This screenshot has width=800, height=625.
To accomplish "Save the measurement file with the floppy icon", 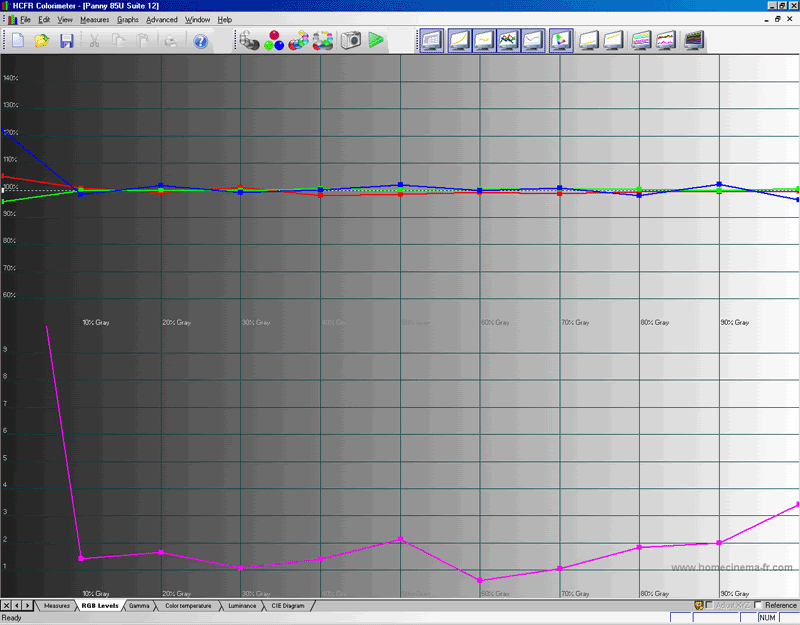I will [x=67, y=40].
